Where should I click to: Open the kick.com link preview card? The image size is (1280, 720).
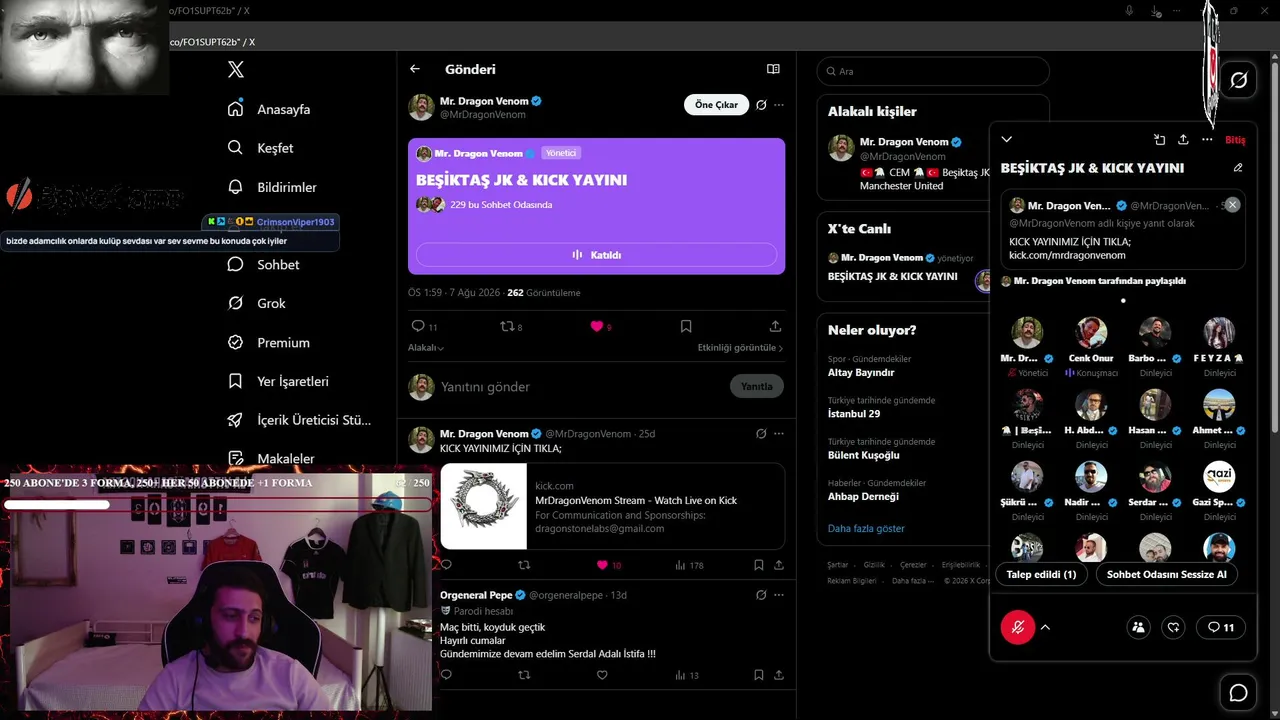click(612, 506)
